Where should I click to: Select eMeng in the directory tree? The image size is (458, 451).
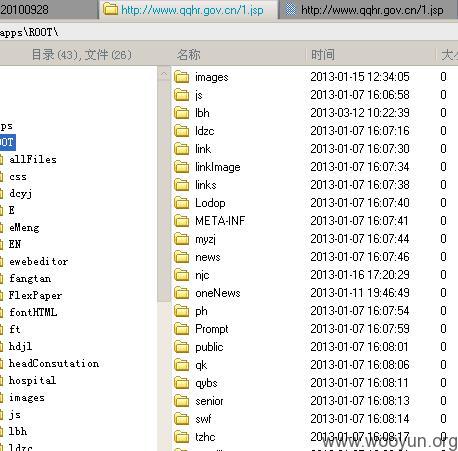pos(24,228)
